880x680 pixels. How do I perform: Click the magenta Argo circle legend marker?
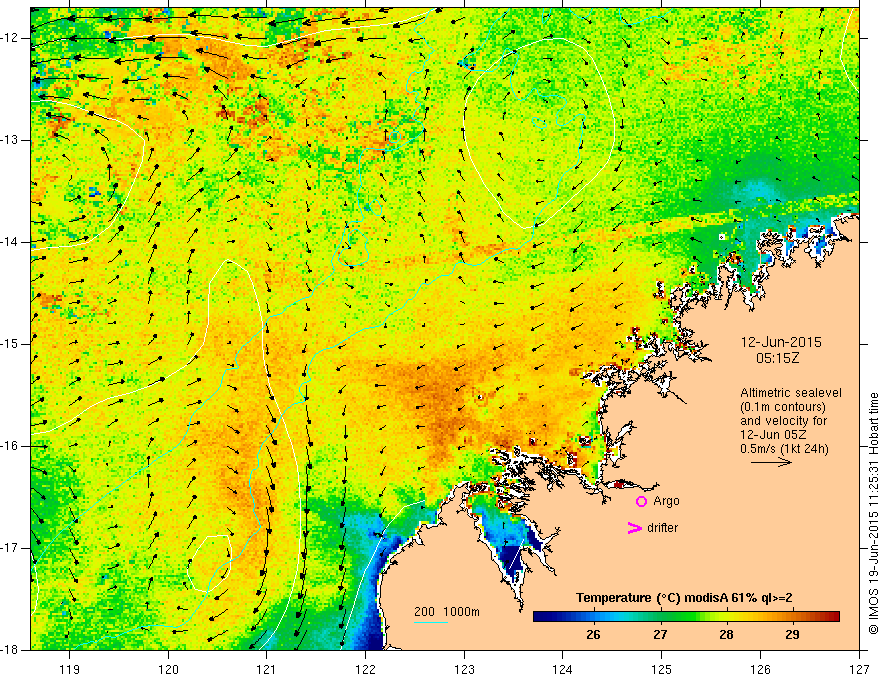pos(641,502)
